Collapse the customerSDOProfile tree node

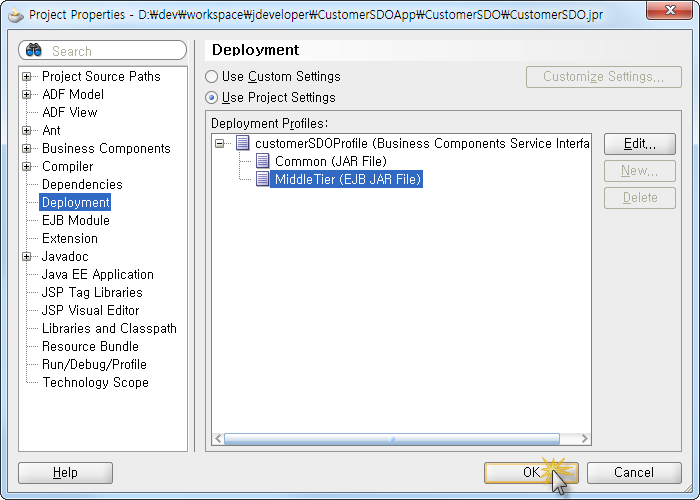click(219, 143)
